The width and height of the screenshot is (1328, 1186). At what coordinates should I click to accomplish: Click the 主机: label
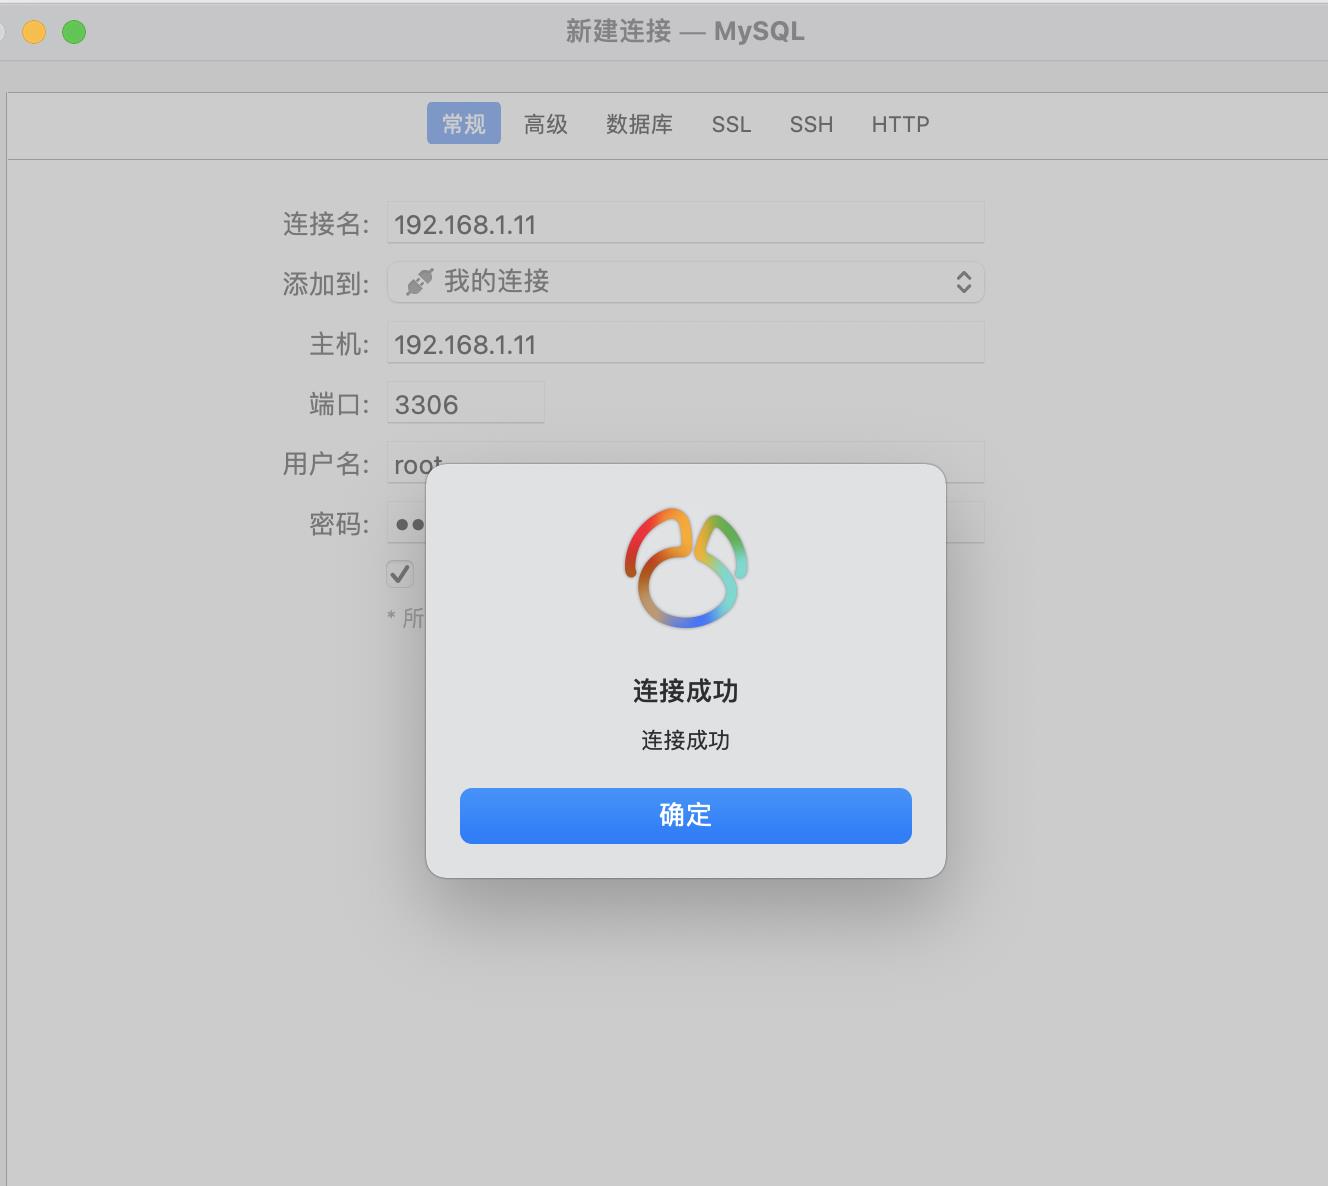point(340,343)
